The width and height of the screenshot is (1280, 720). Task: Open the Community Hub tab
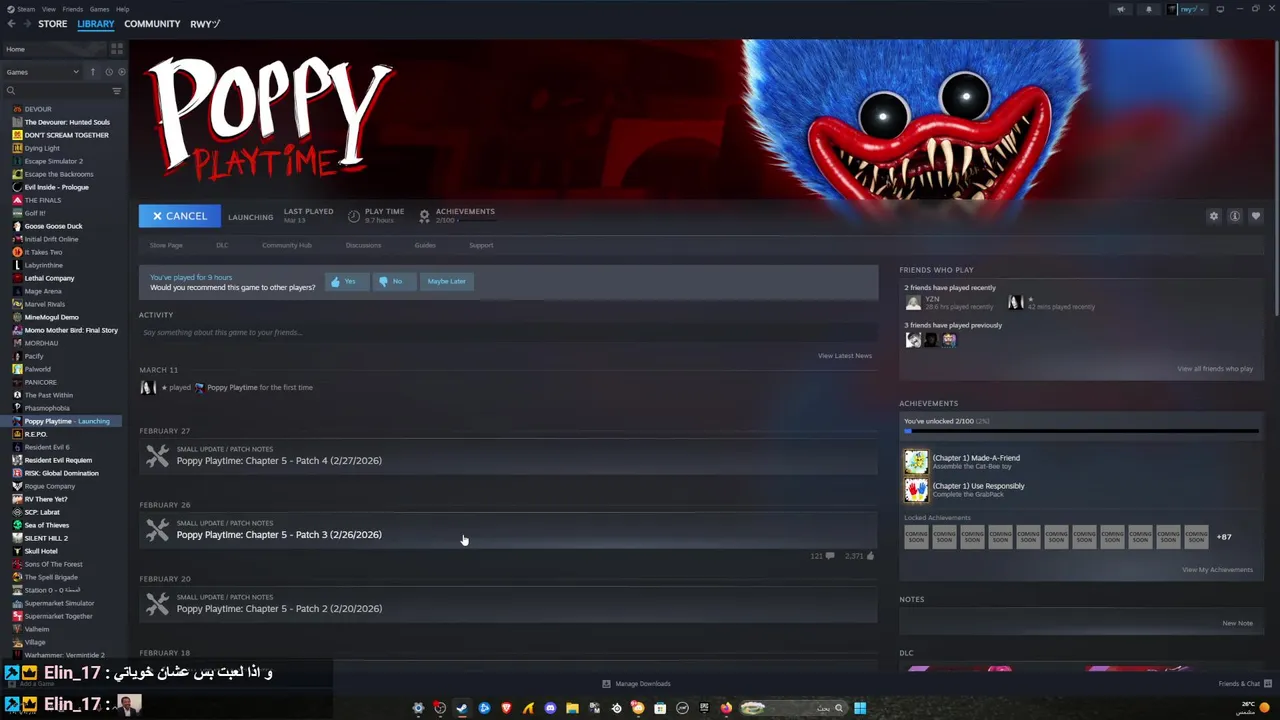[x=286, y=245]
